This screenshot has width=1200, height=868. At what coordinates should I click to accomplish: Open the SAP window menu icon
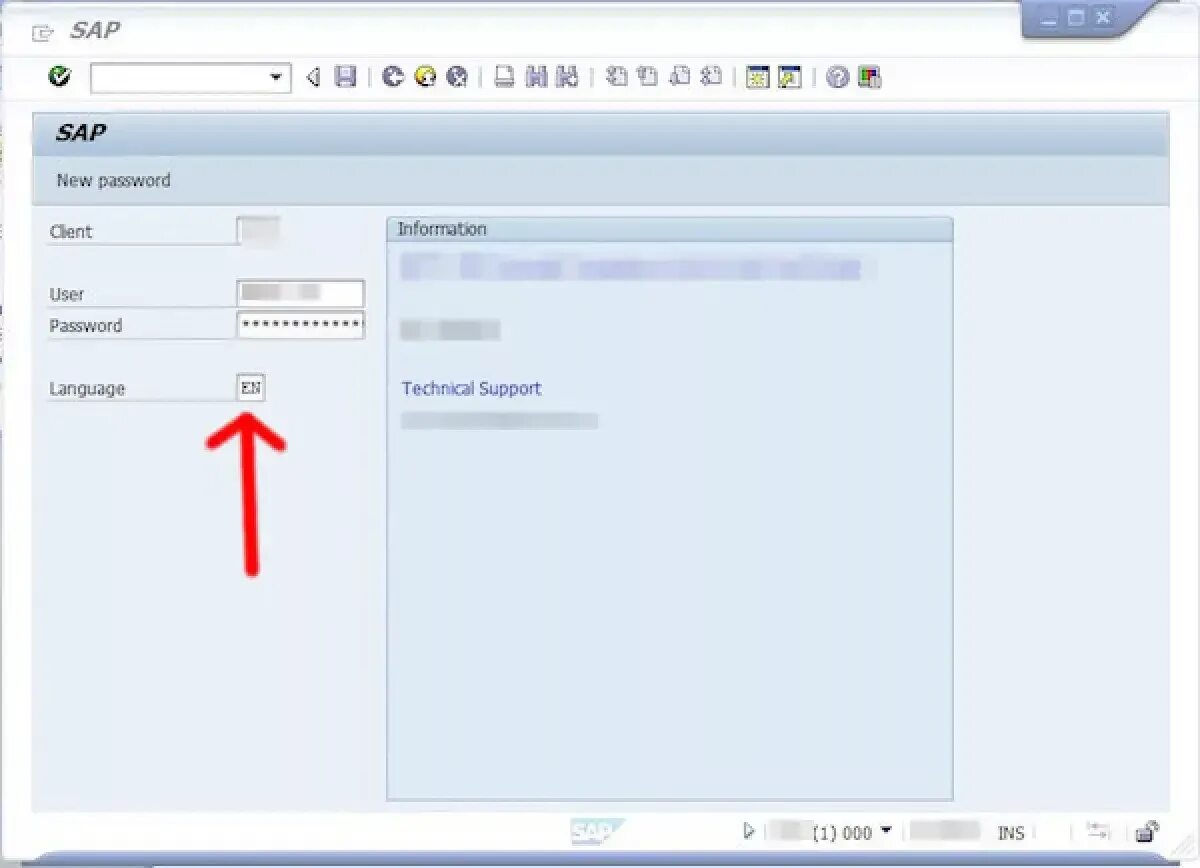[x=43, y=32]
